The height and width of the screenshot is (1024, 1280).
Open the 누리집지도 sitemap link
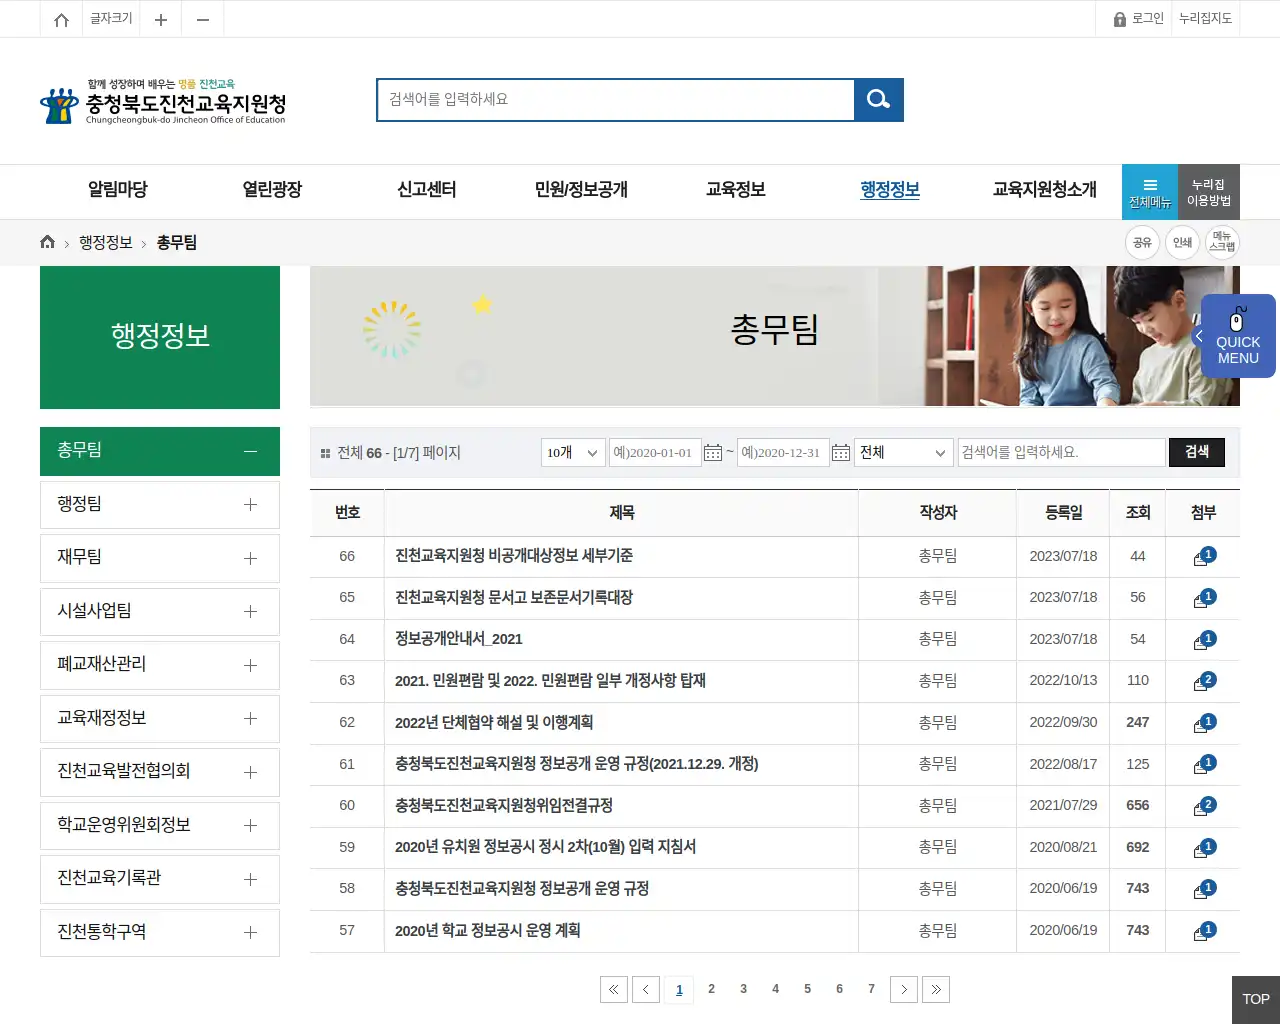1205,19
